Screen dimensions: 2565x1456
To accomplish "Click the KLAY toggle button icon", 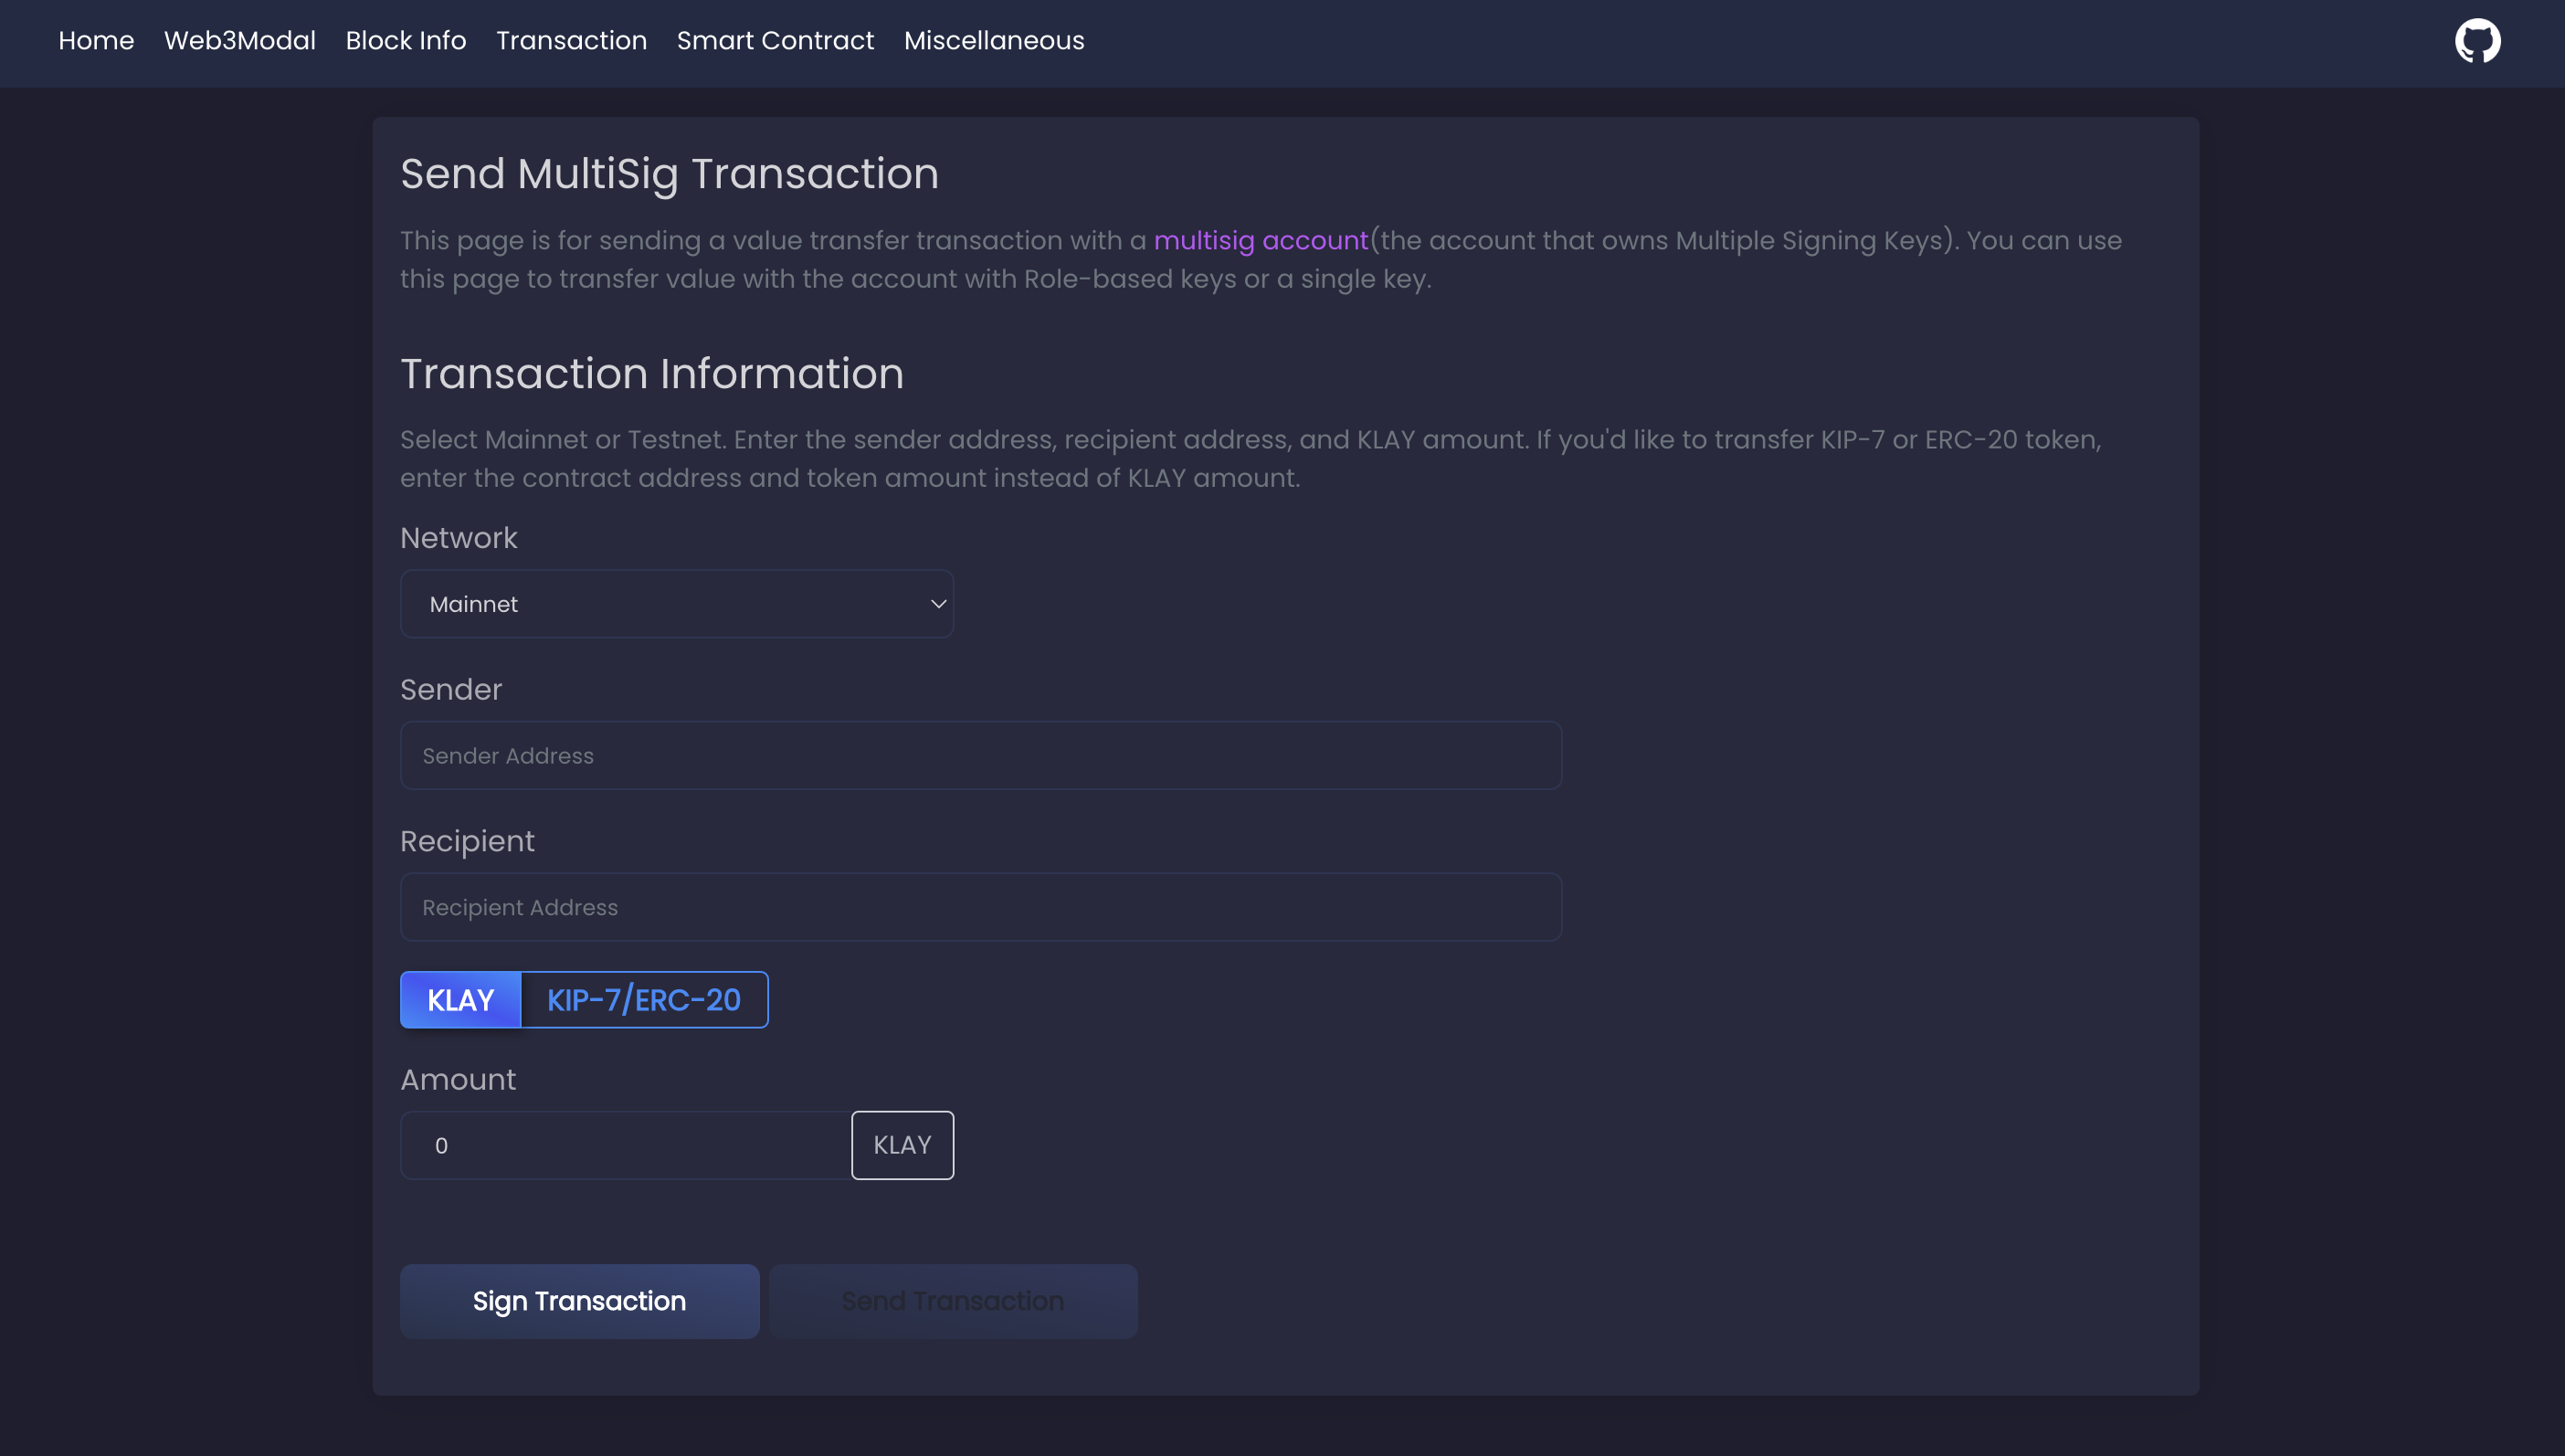I will (461, 1000).
